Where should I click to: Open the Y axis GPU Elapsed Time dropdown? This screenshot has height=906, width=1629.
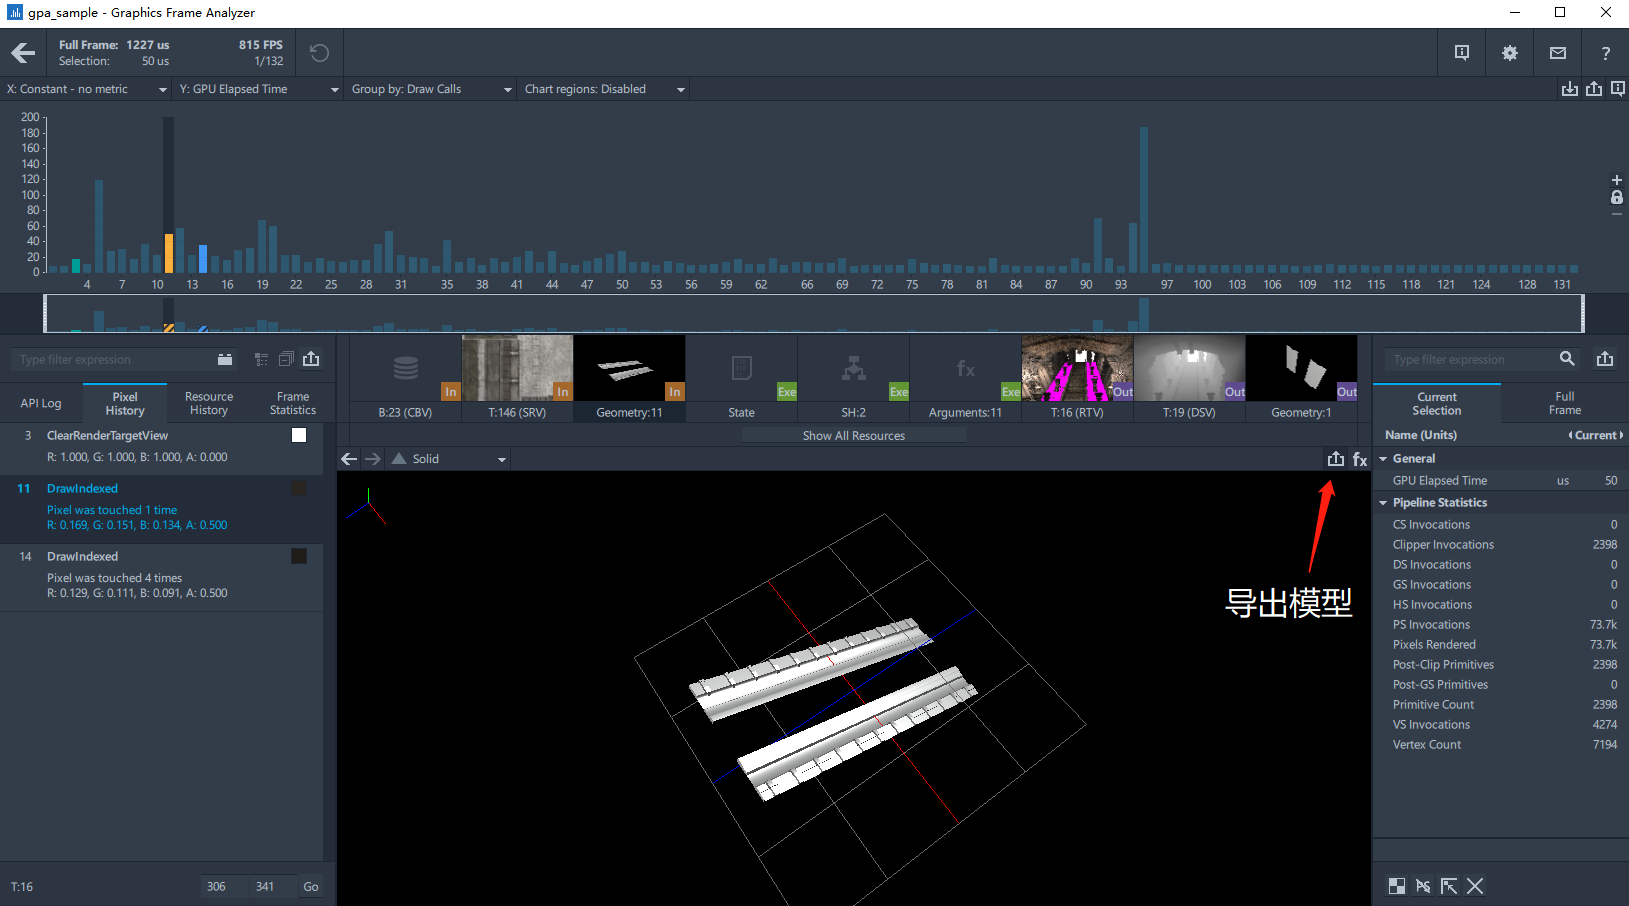[x=259, y=89]
